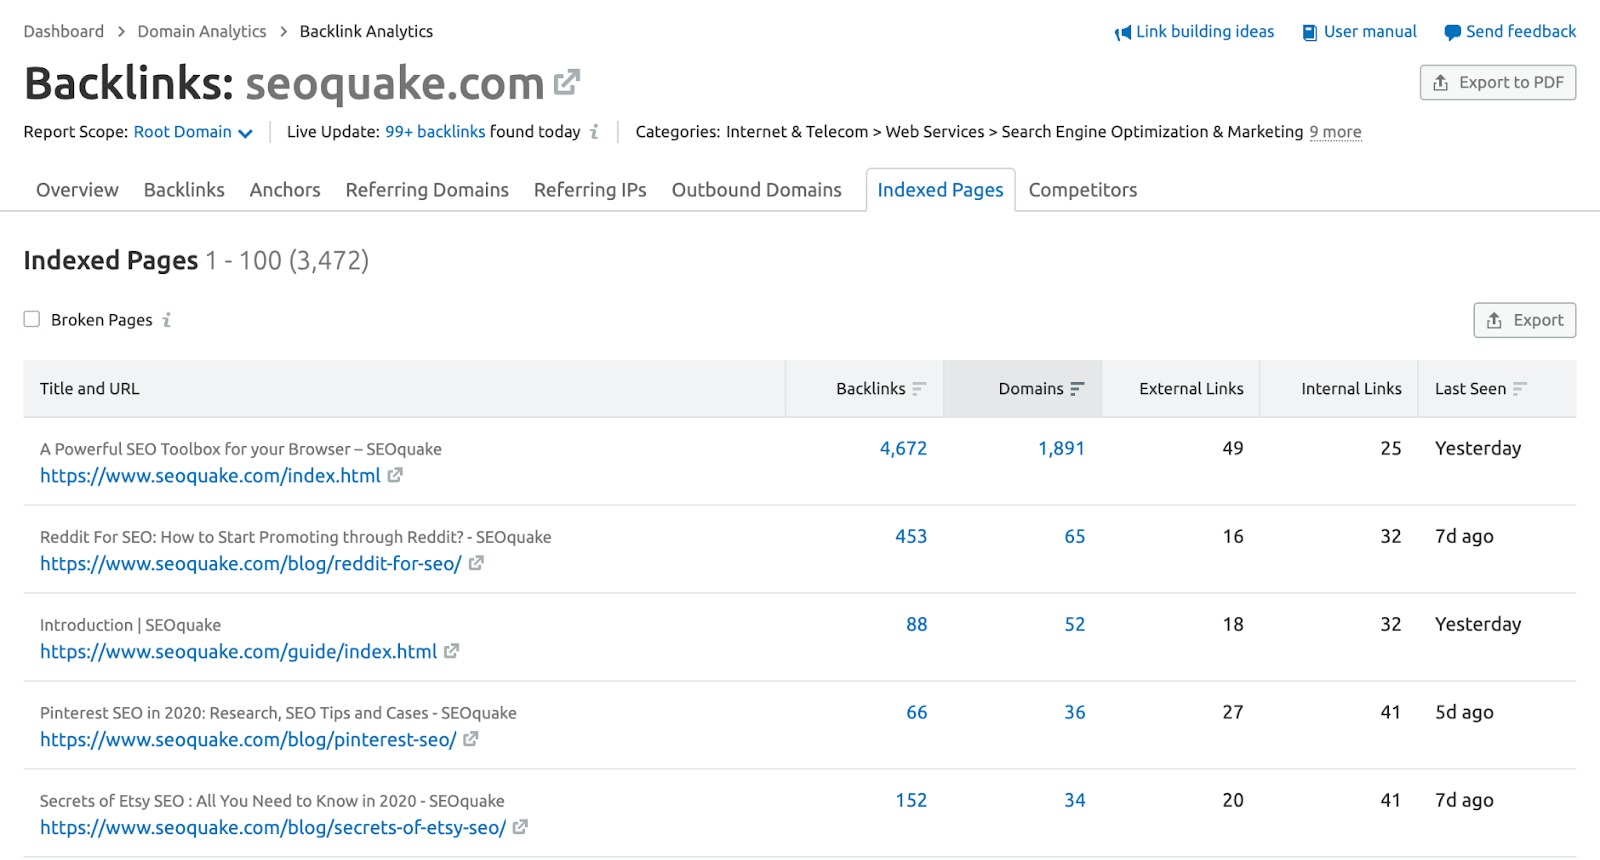
Task: Open index.html URL external link icon
Action: [x=395, y=475]
